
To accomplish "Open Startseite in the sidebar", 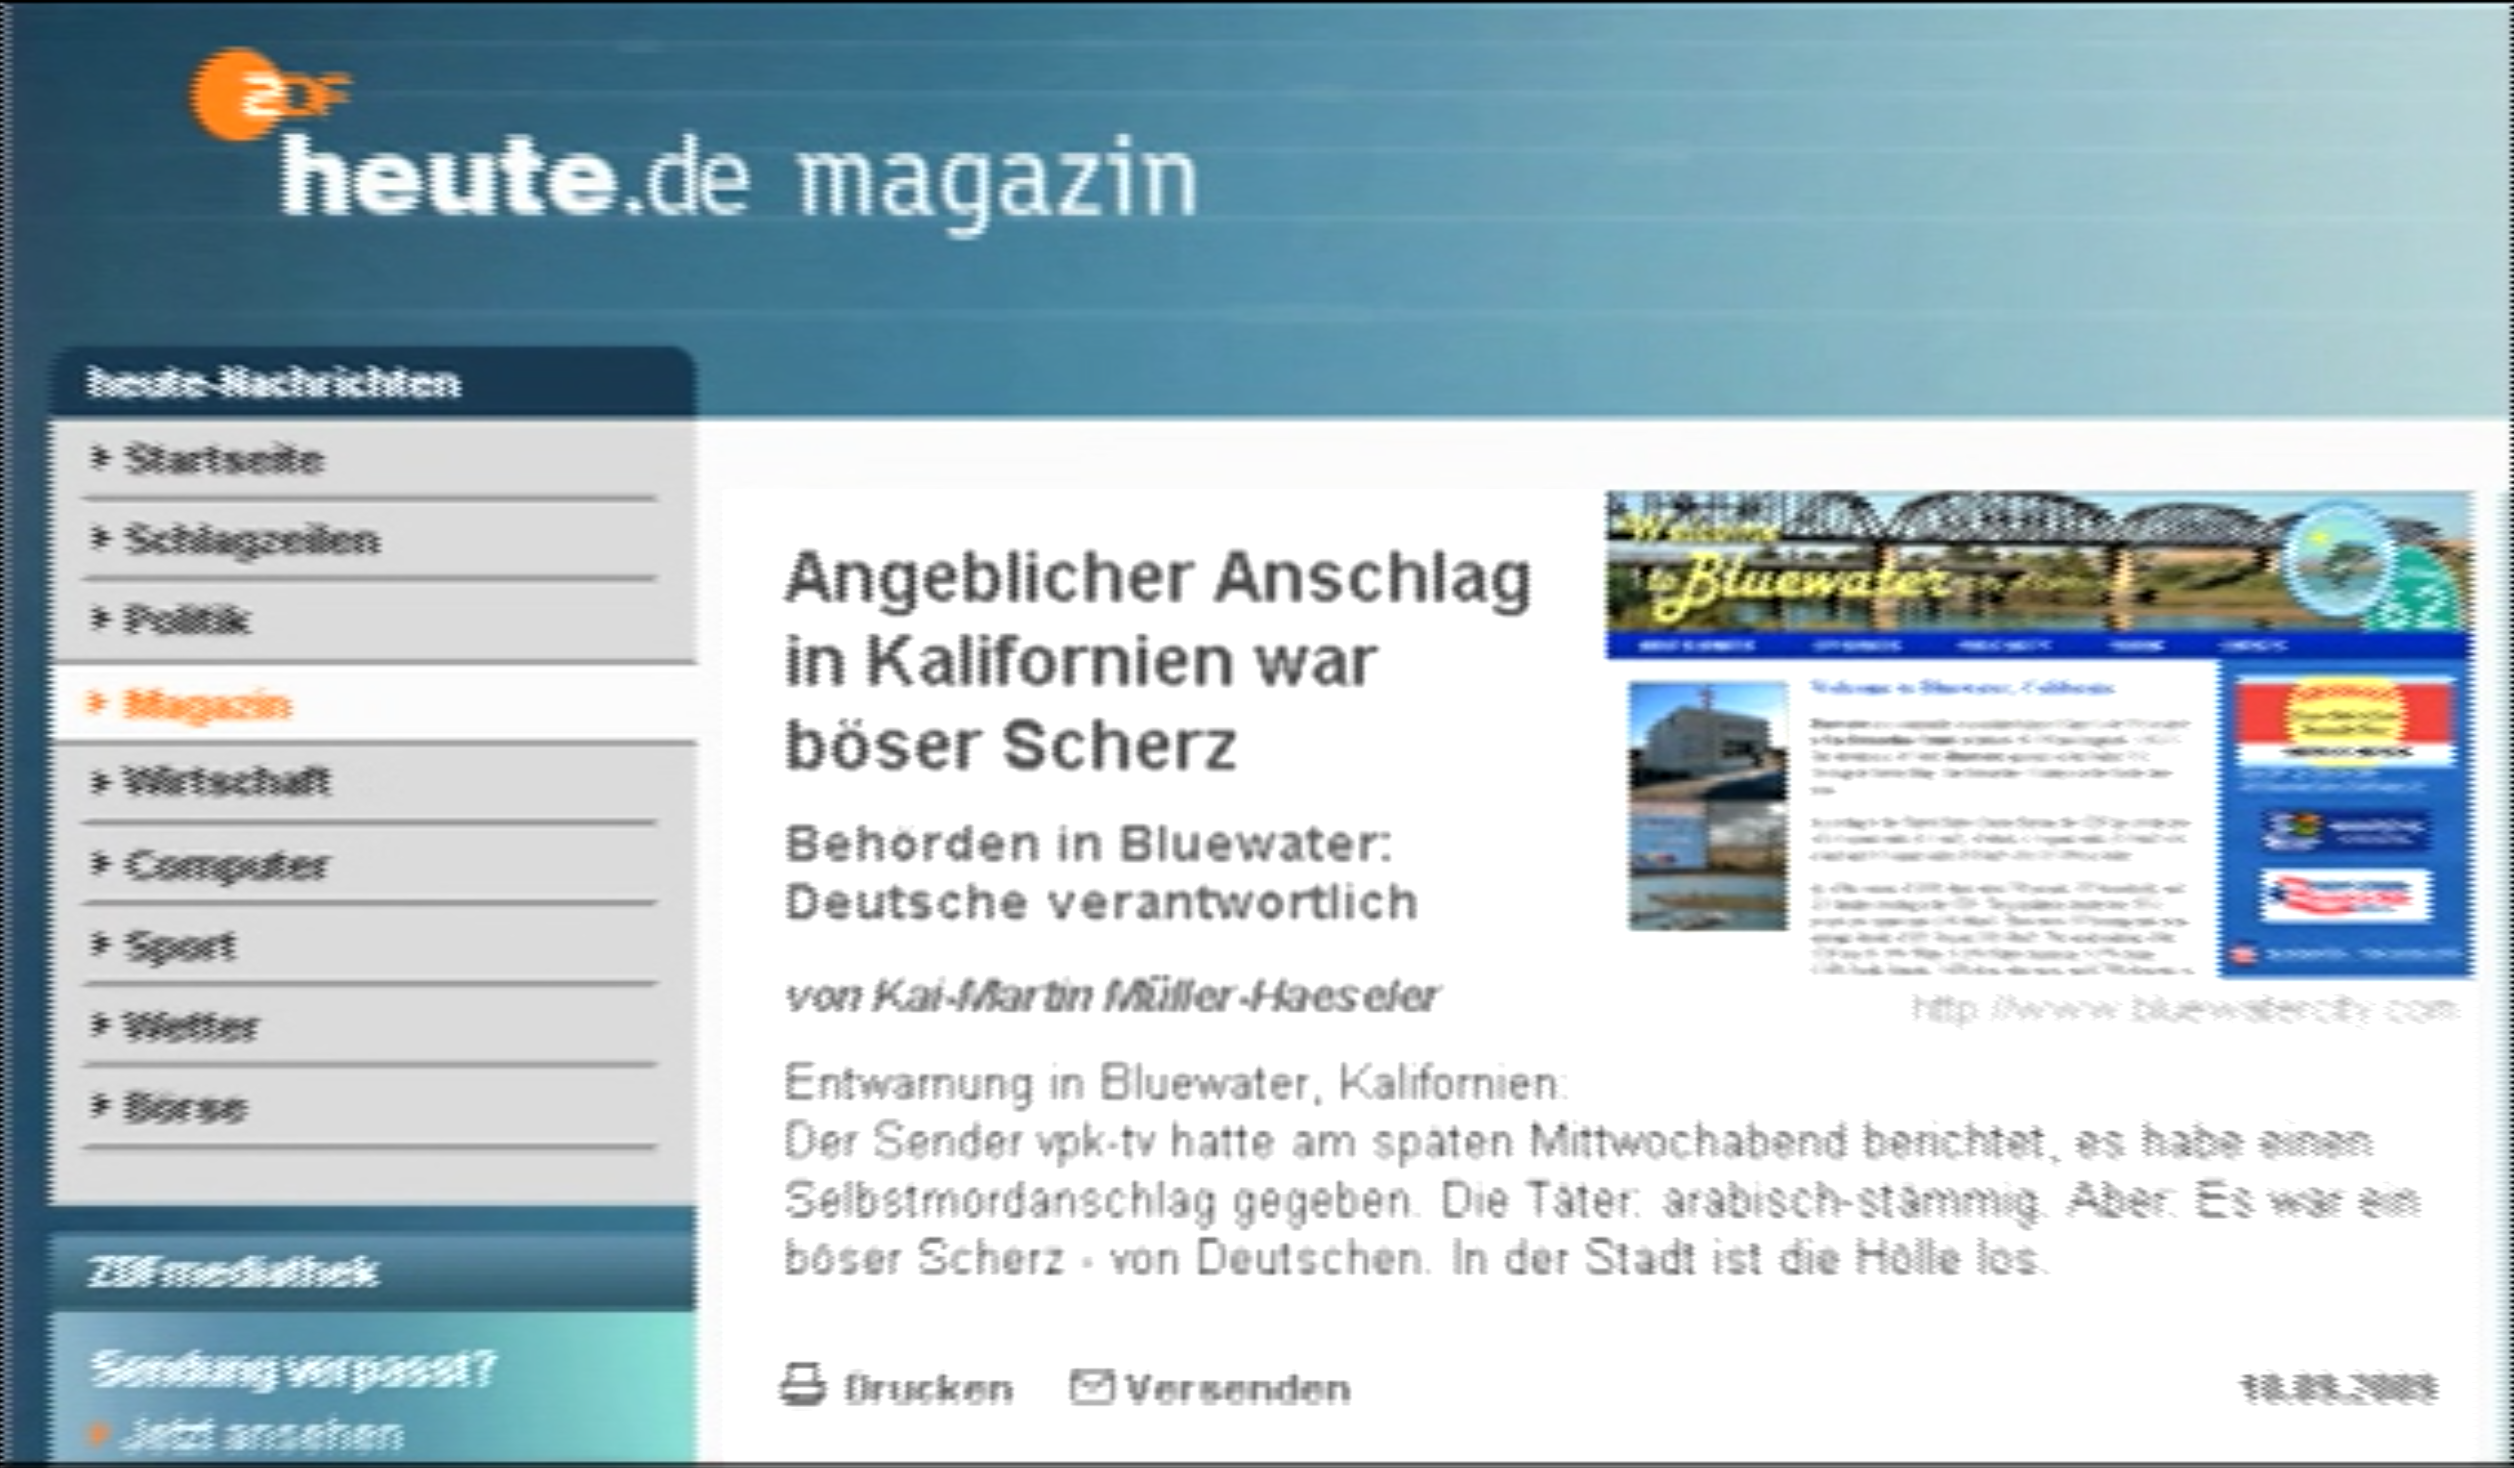I will [x=224, y=459].
